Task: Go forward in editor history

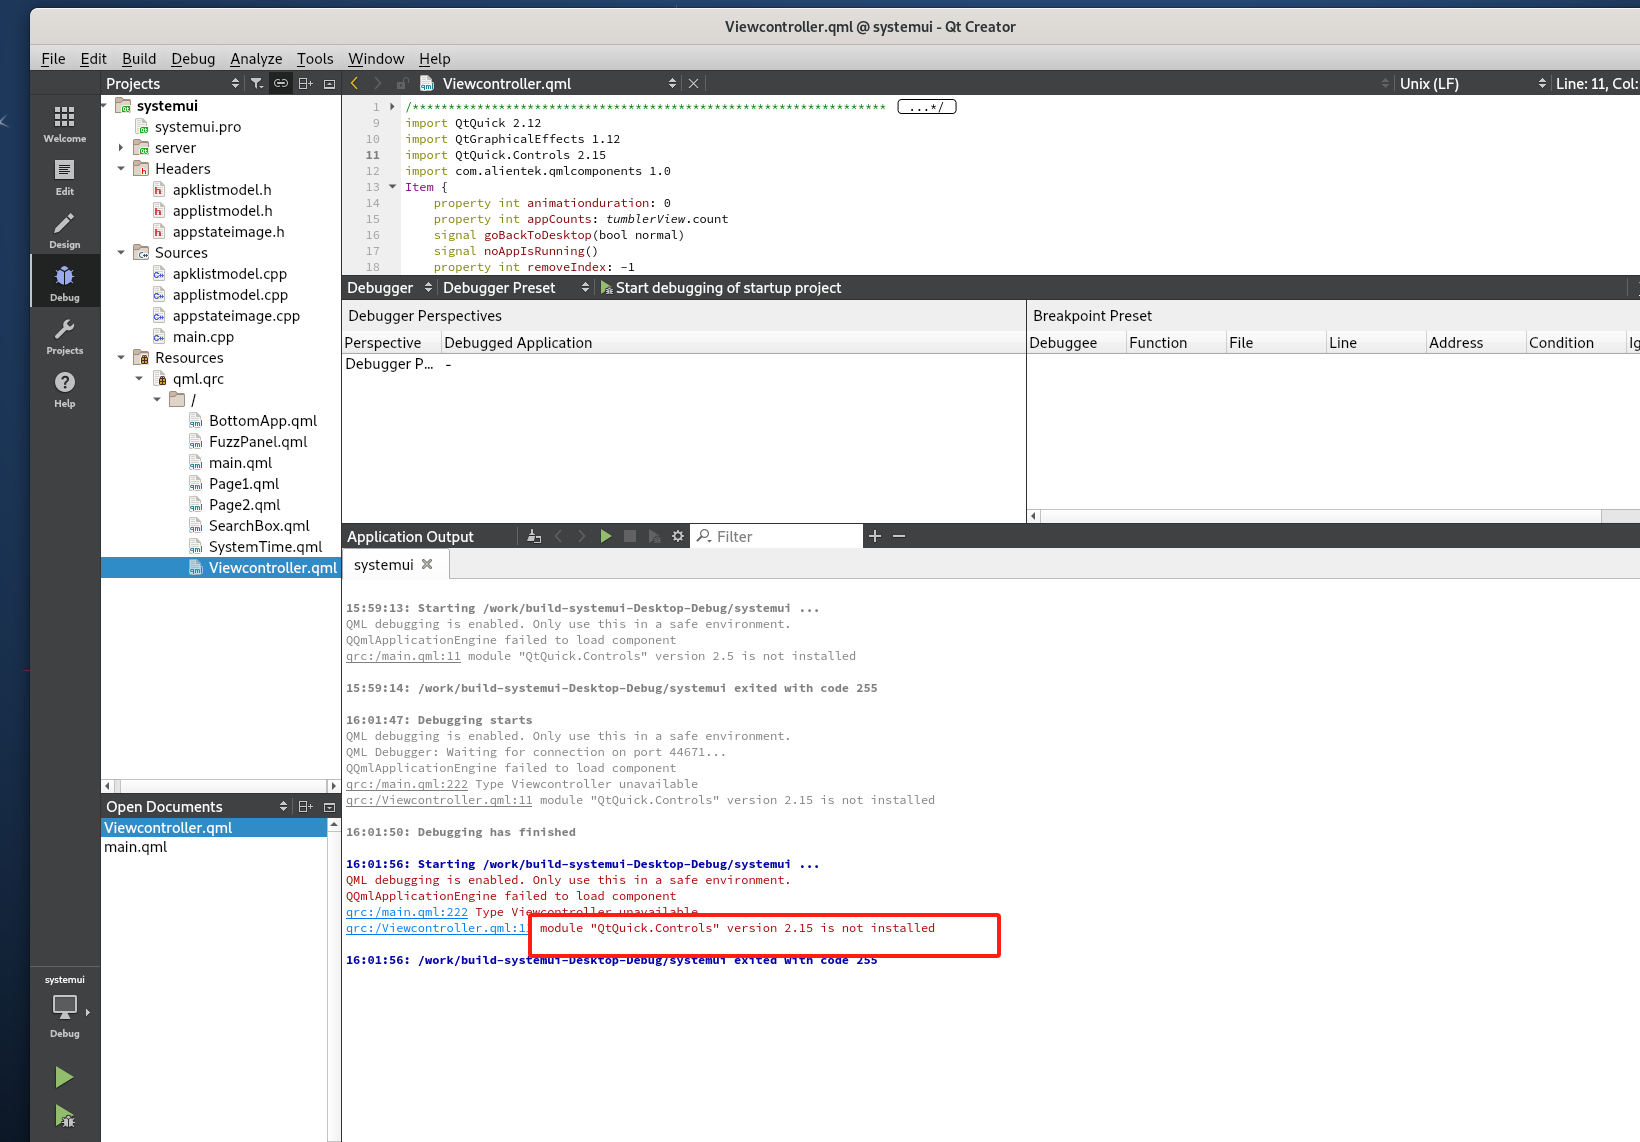Action: click(378, 83)
